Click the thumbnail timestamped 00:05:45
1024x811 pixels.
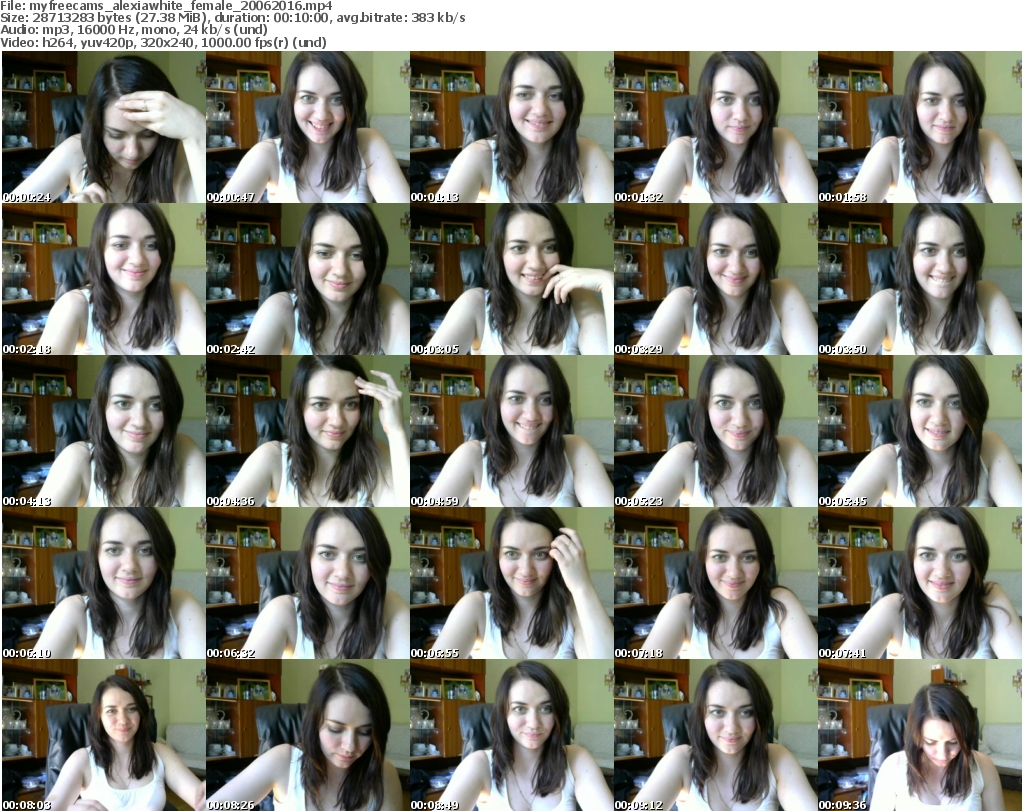[920, 432]
